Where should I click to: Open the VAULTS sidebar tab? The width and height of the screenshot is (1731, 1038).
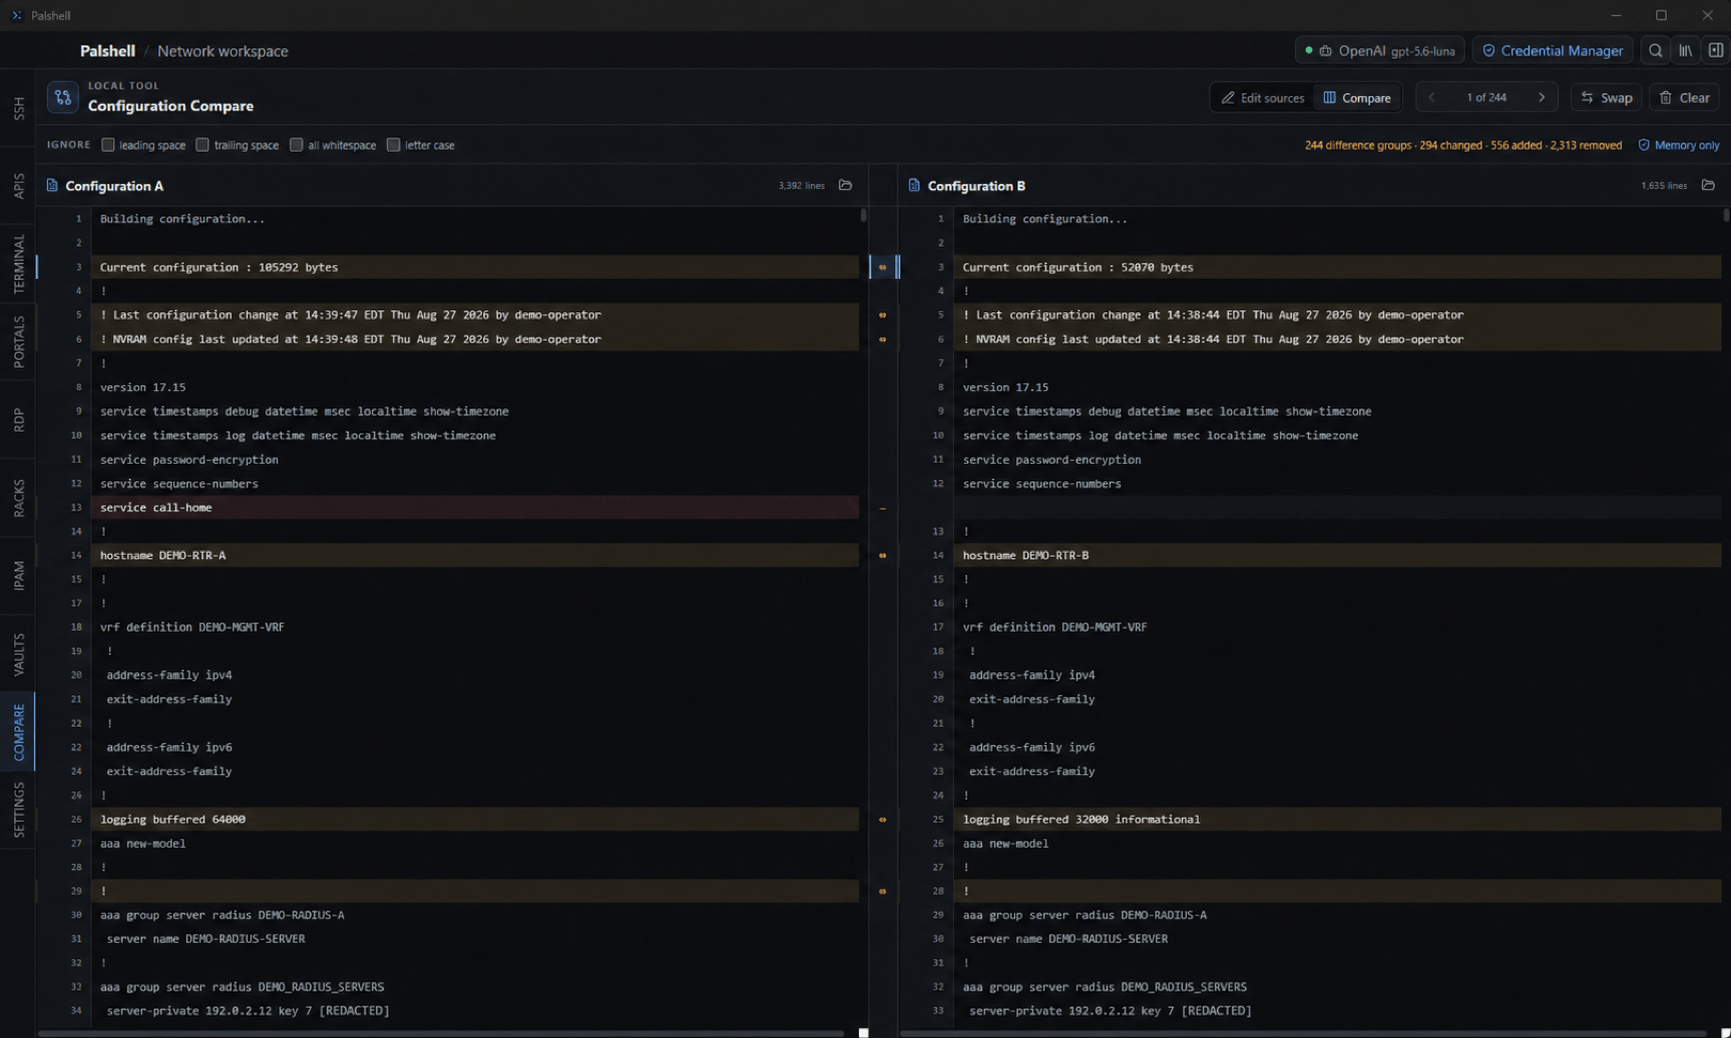click(18, 654)
